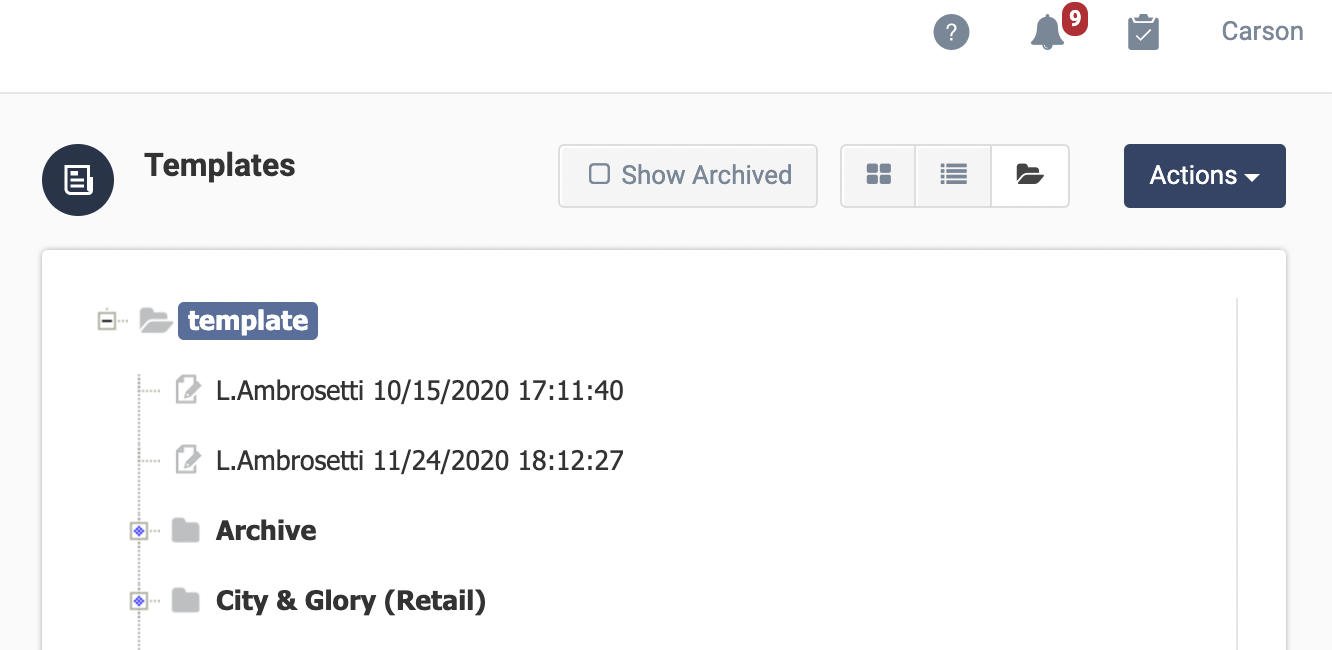This screenshot has width=1332, height=650.
Task: Open the Carson user menu
Action: [1262, 31]
